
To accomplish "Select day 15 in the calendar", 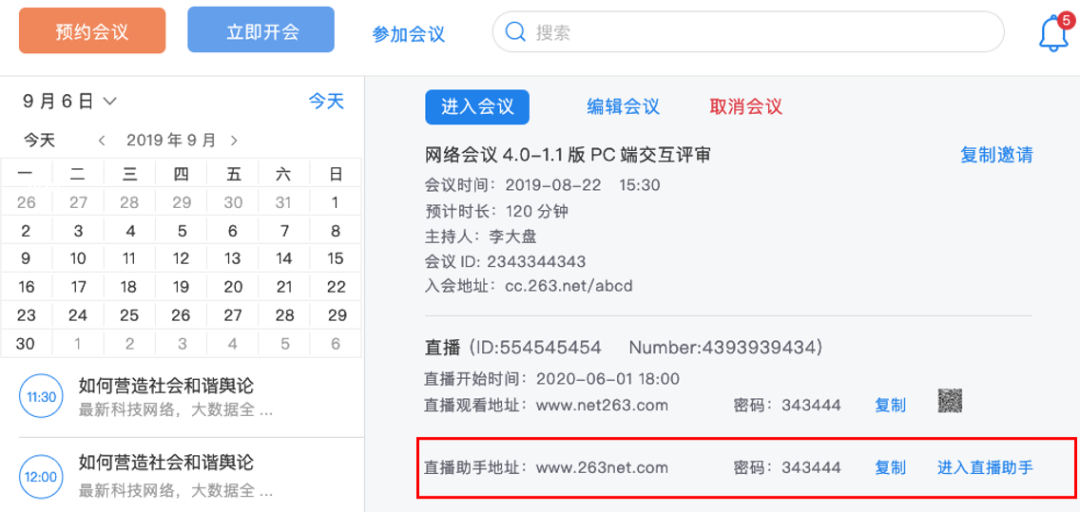I will tap(336, 258).
